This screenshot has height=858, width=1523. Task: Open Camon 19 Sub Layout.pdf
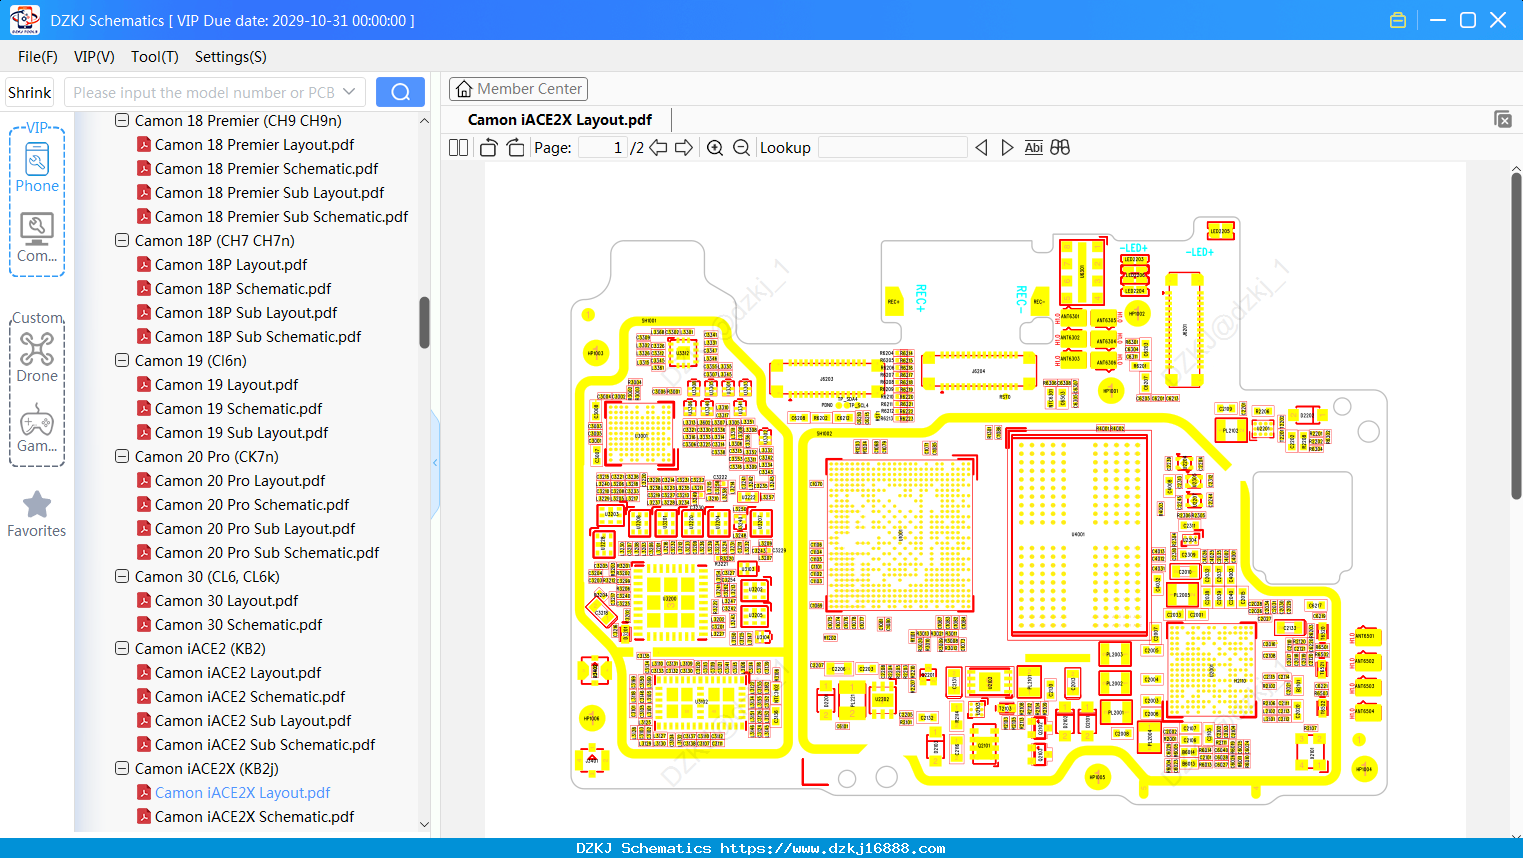click(241, 433)
